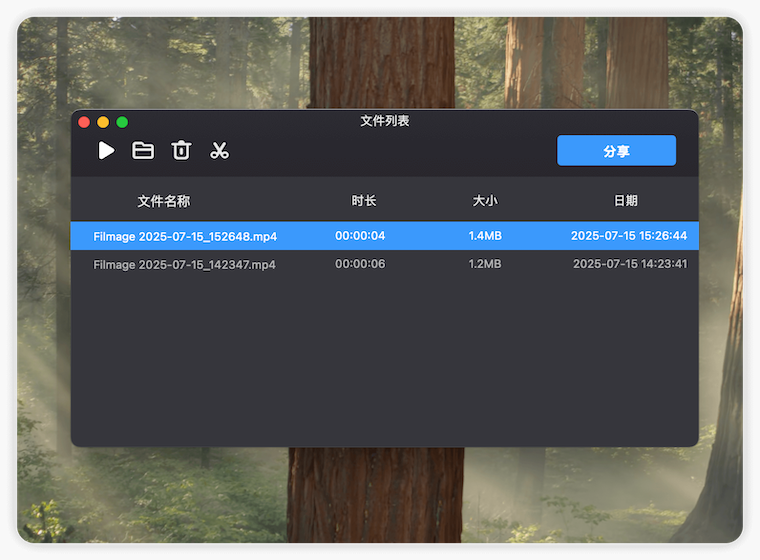This screenshot has width=760, height=560.
Task: Click the 1.2MB size cell
Action: tap(485, 265)
